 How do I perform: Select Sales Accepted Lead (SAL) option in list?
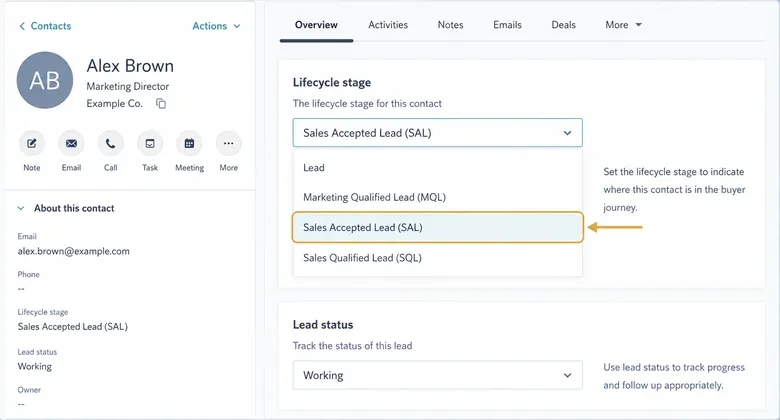click(x=437, y=227)
